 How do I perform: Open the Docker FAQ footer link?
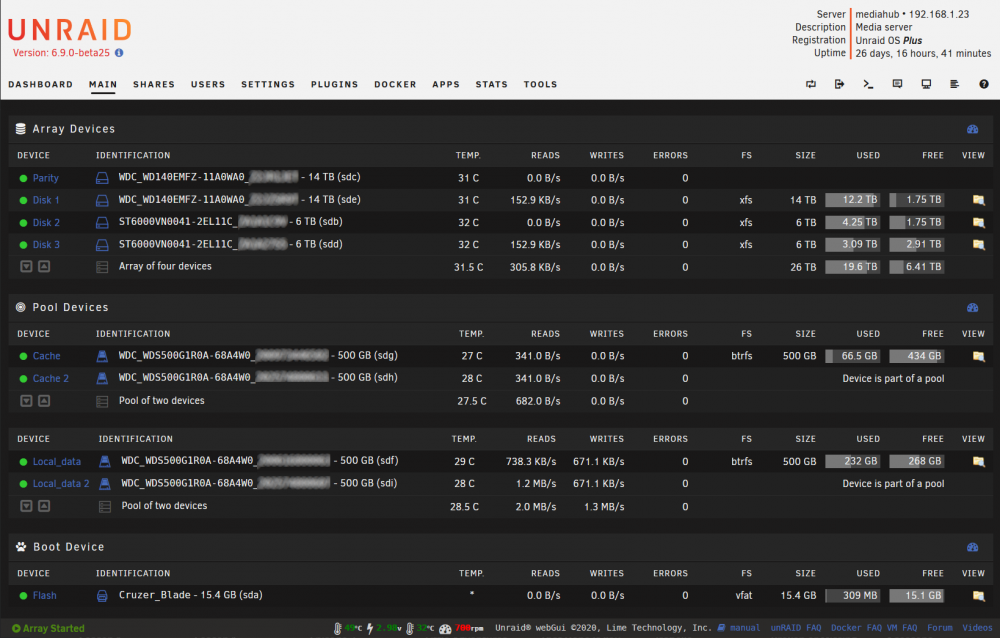point(856,628)
